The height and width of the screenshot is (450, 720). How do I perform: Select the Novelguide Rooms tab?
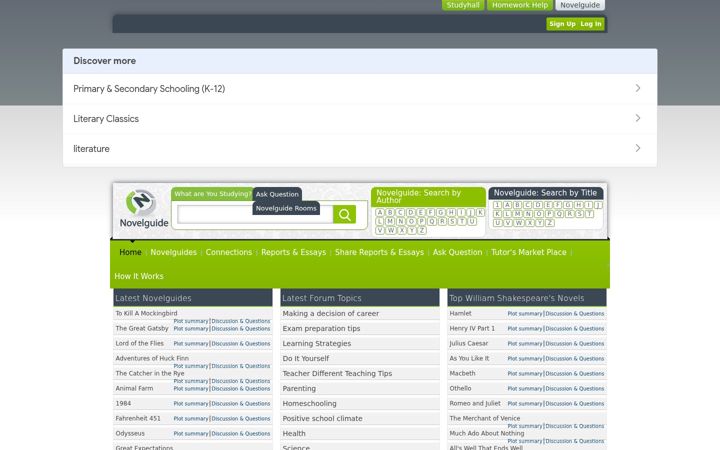click(x=286, y=208)
